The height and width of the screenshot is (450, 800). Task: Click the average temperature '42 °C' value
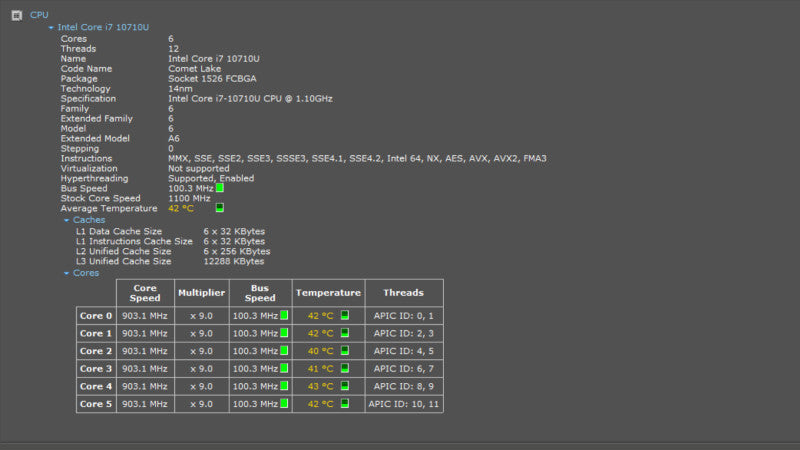click(181, 208)
